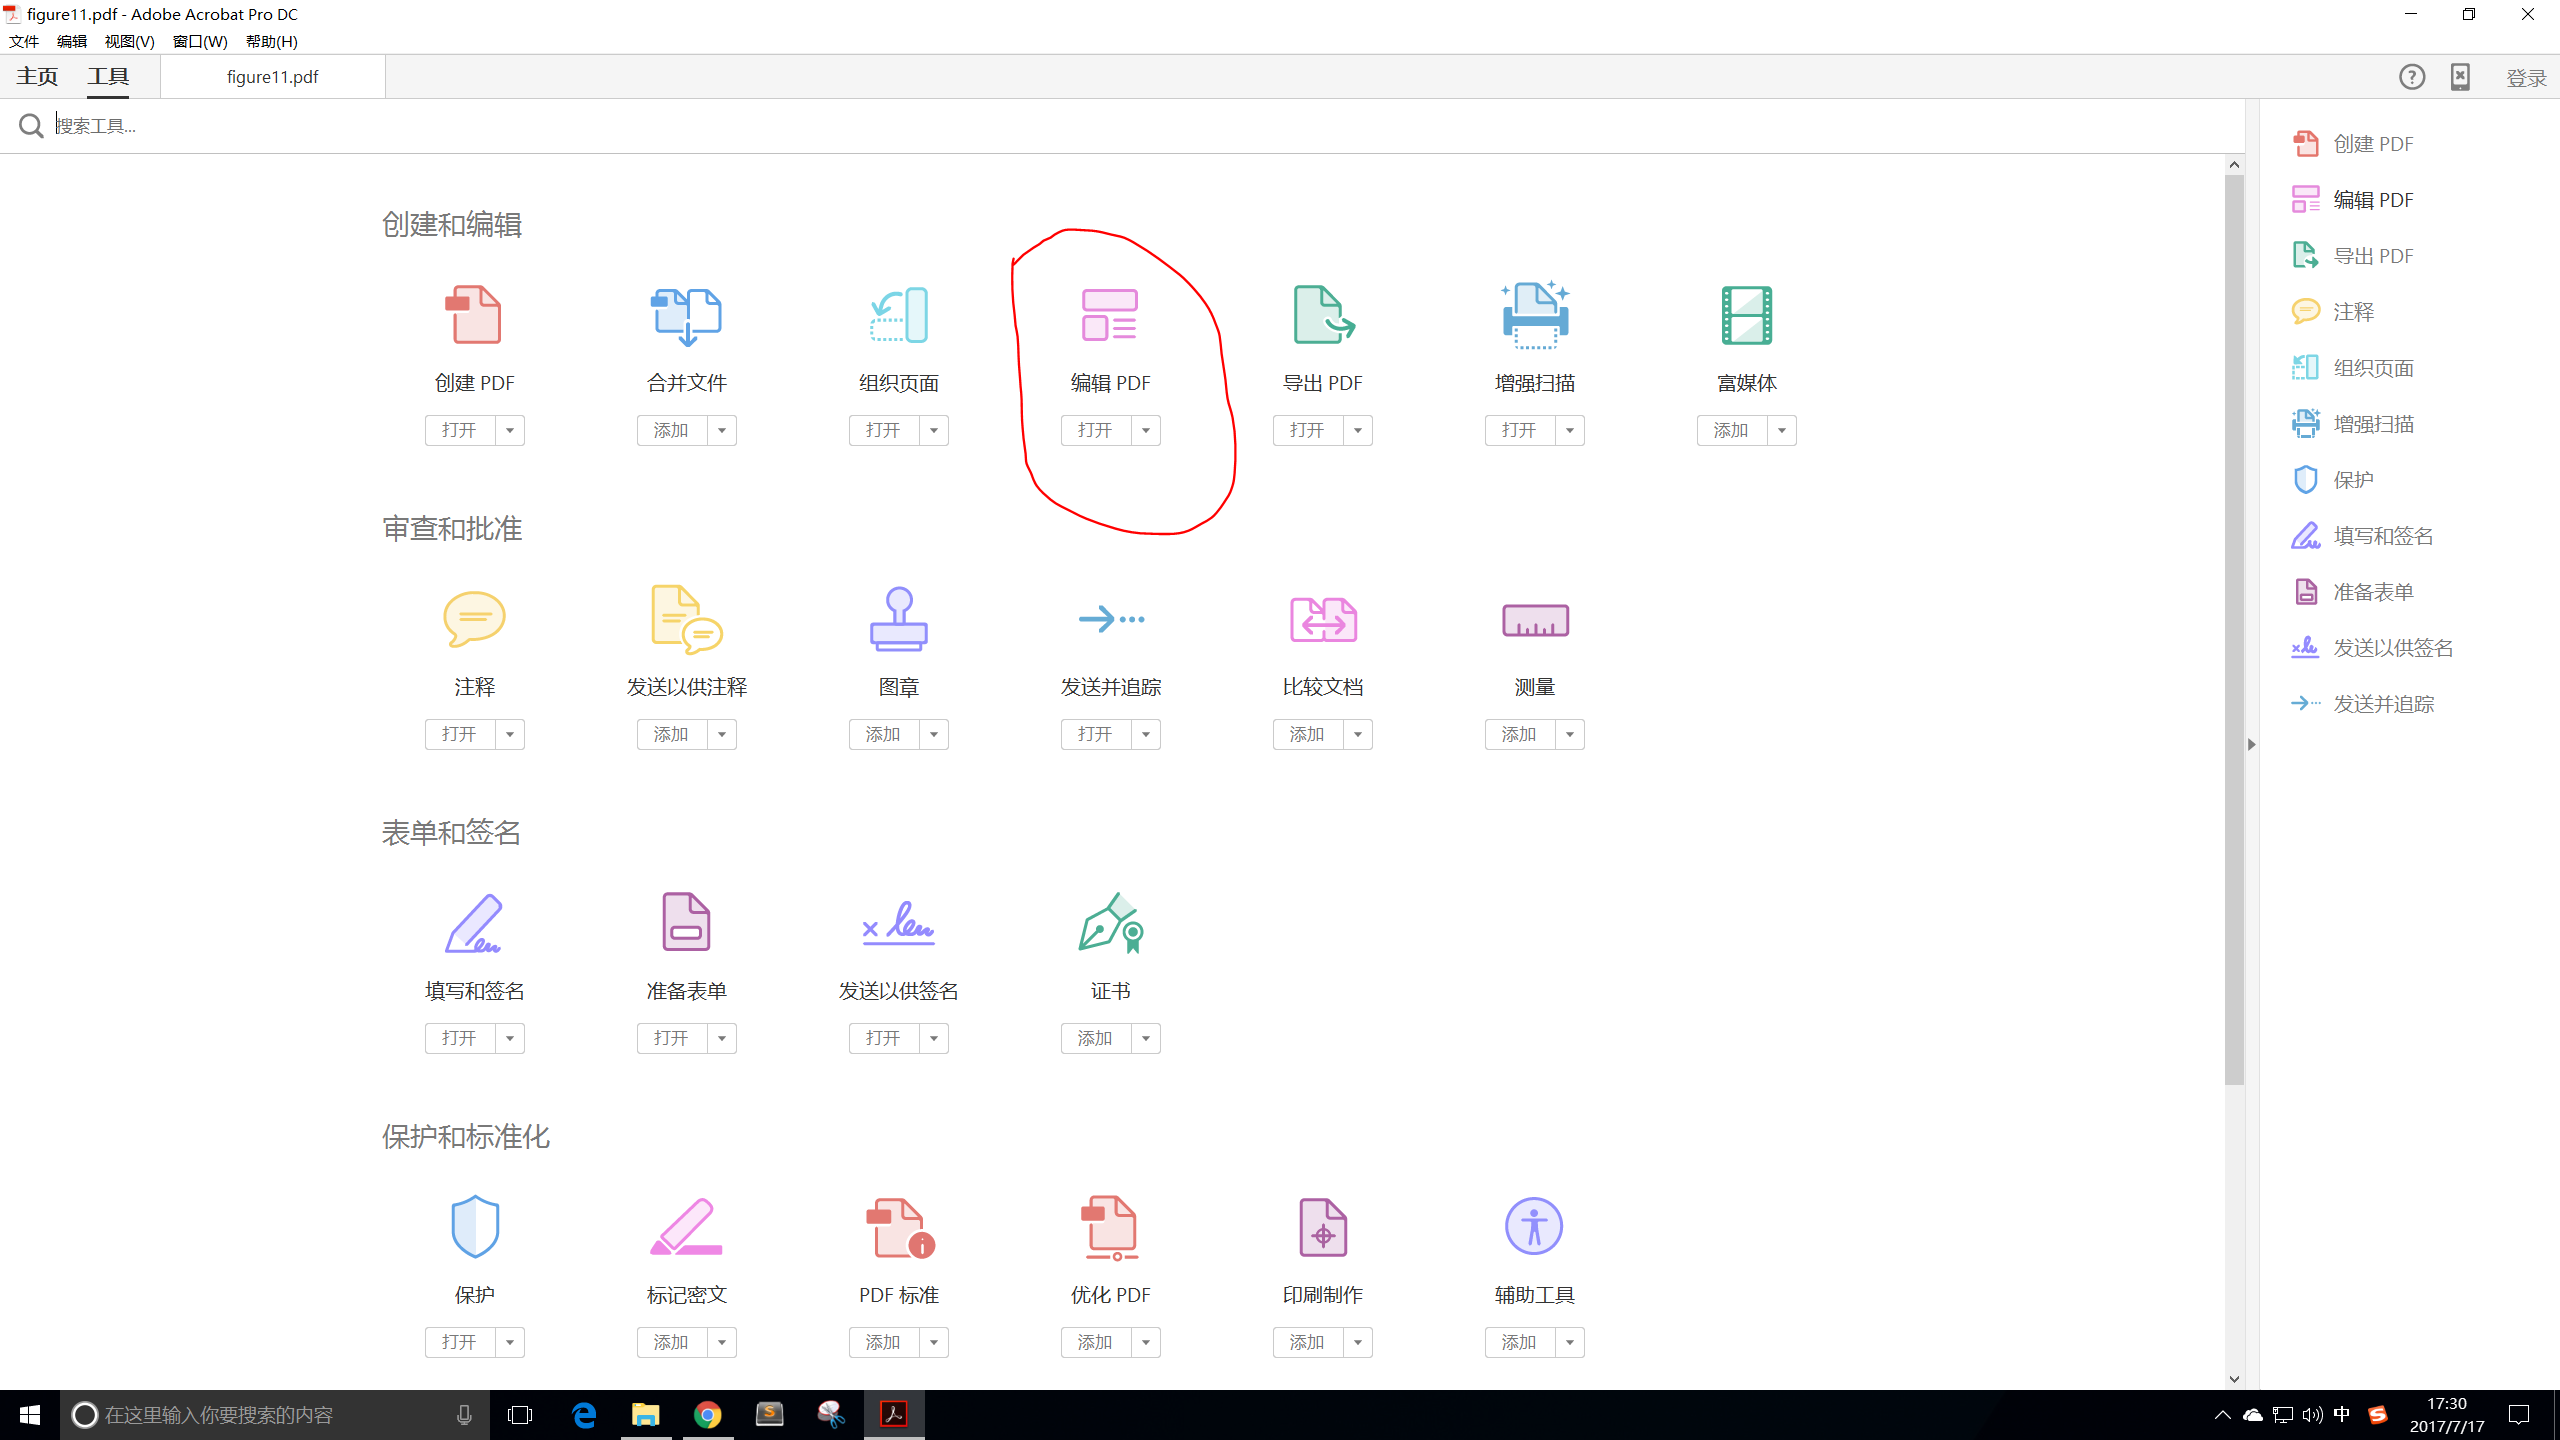
Task: Open the 帮助(H) menu
Action: pos(272,41)
